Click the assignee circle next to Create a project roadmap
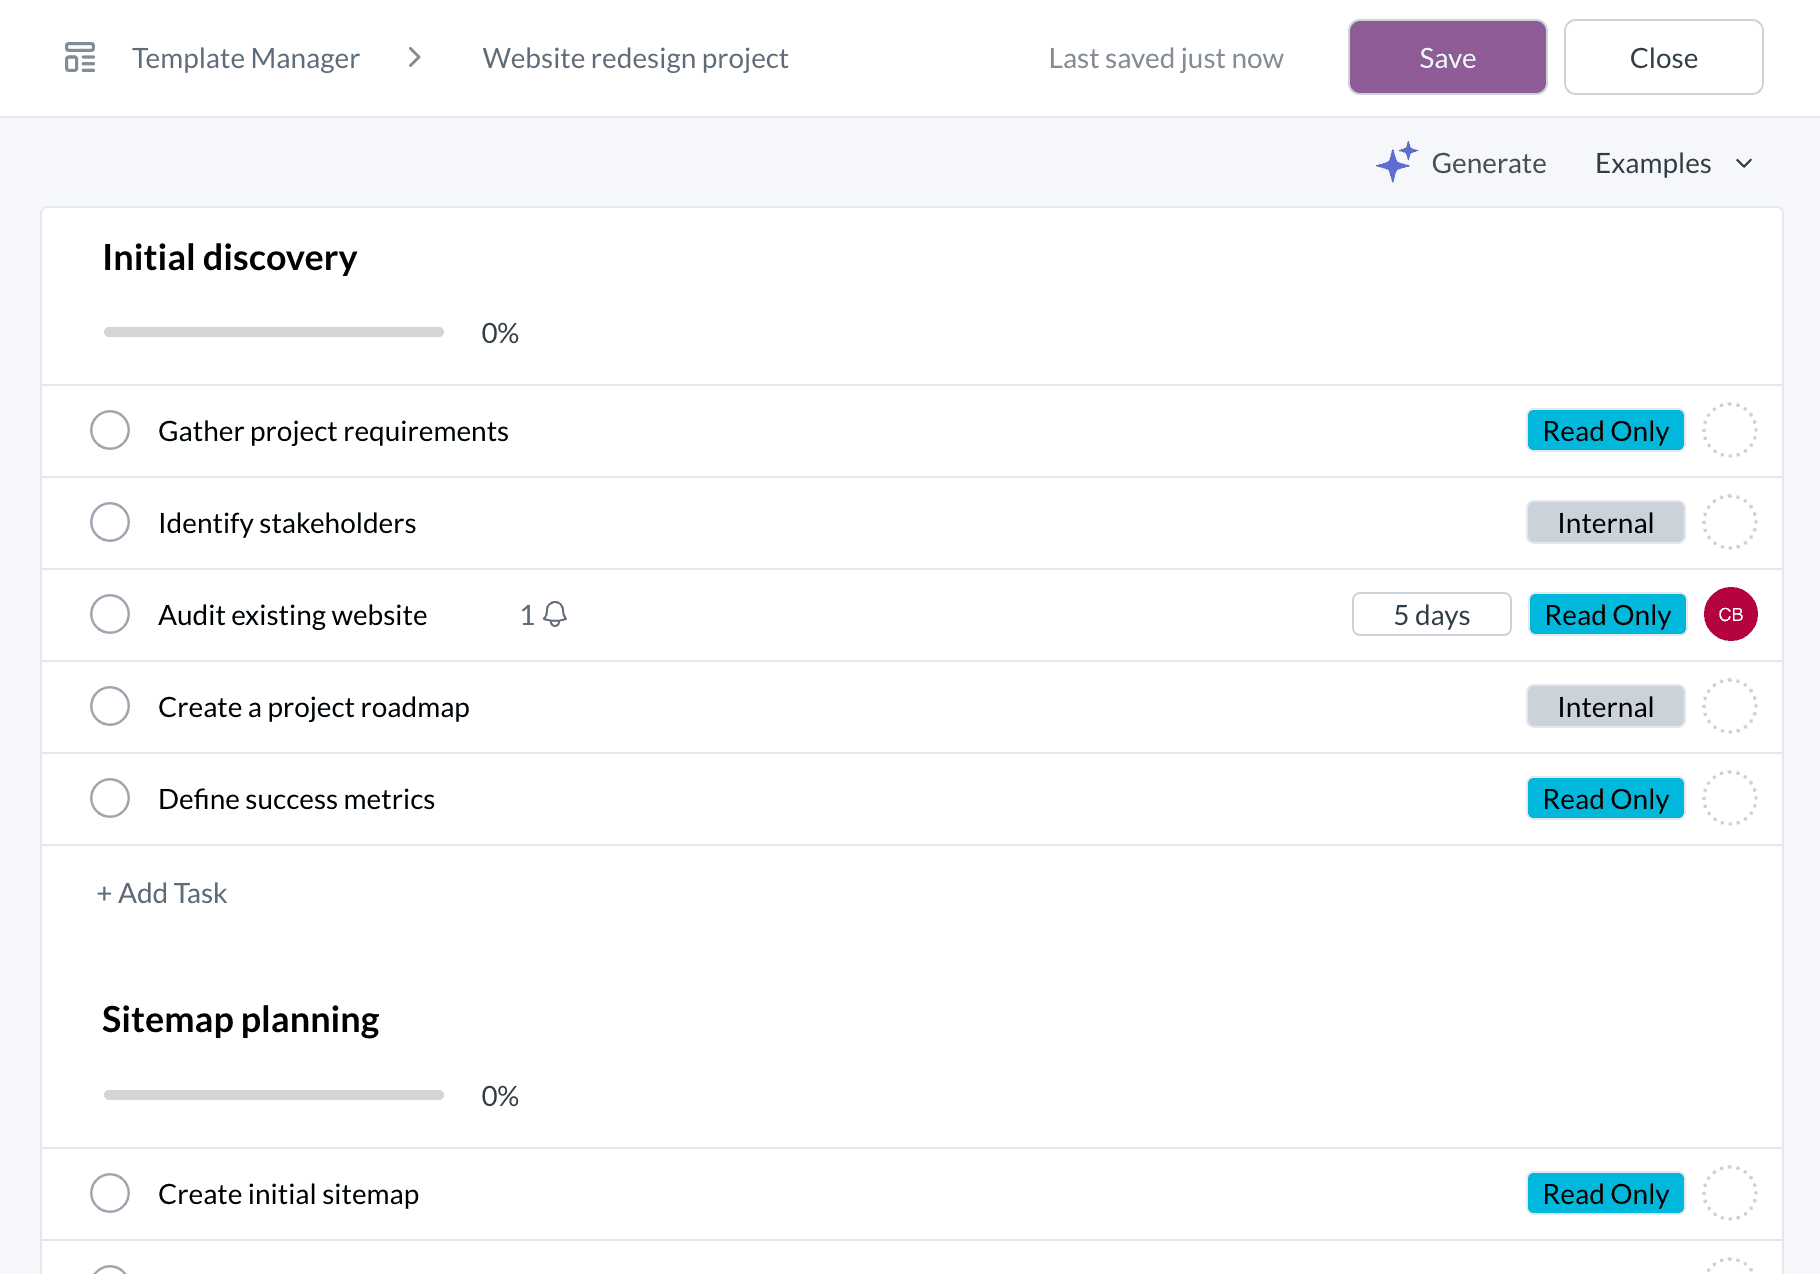The height and width of the screenshot is (1274, 1820). pos(1730,706)
